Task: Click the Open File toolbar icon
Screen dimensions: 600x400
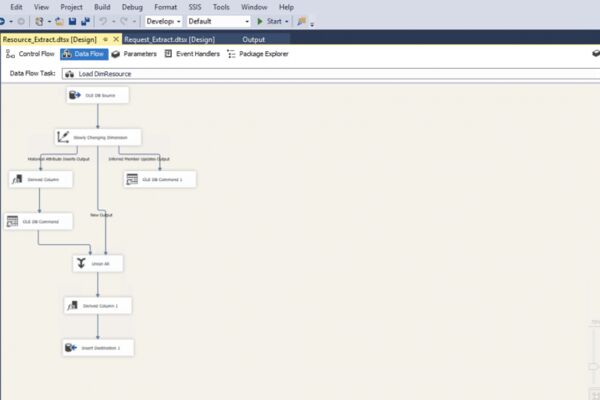Action: (59, 21)
